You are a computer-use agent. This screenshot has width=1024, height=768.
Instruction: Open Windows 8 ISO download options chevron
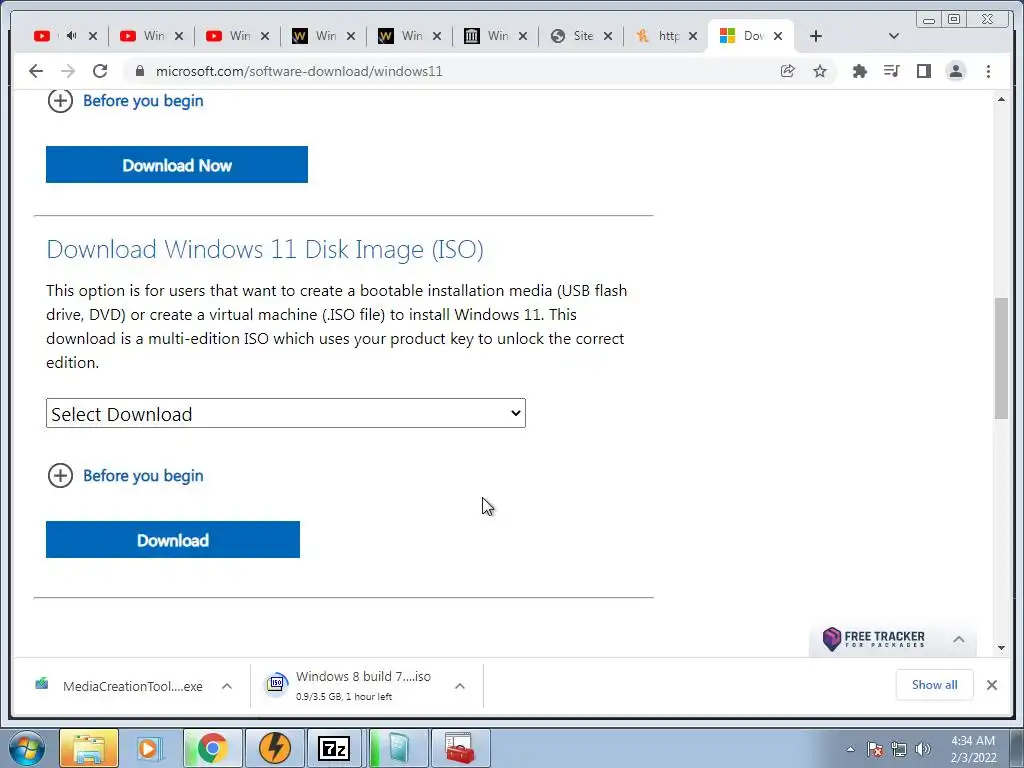pyautogui.click(x=460, y=686)
